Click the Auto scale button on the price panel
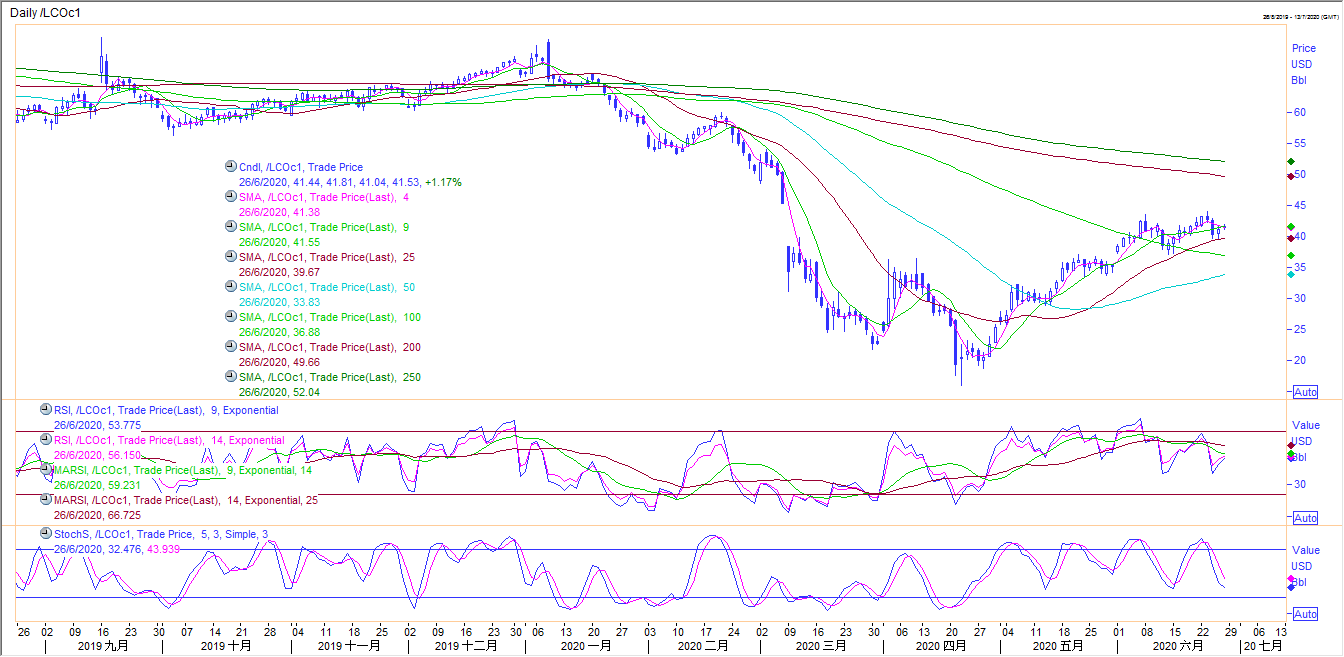1344x657 pixels. [1305, 391]
